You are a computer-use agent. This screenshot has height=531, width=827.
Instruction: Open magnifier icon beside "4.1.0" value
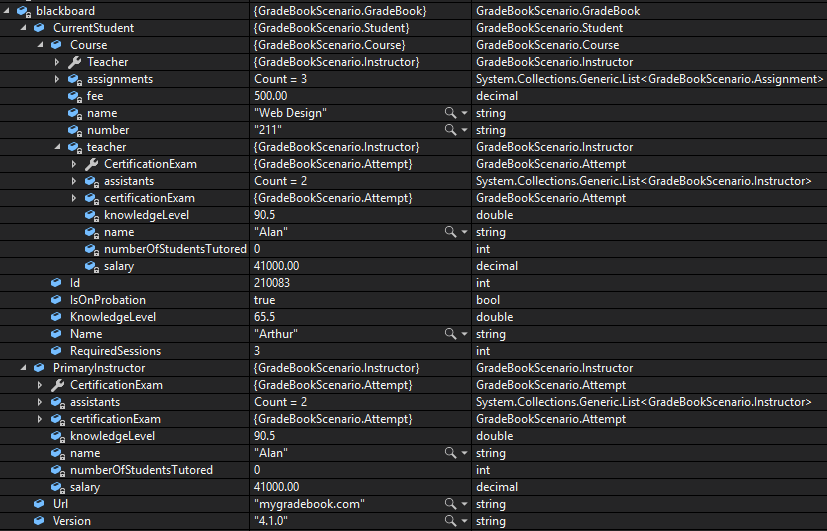tap(450, 521)
